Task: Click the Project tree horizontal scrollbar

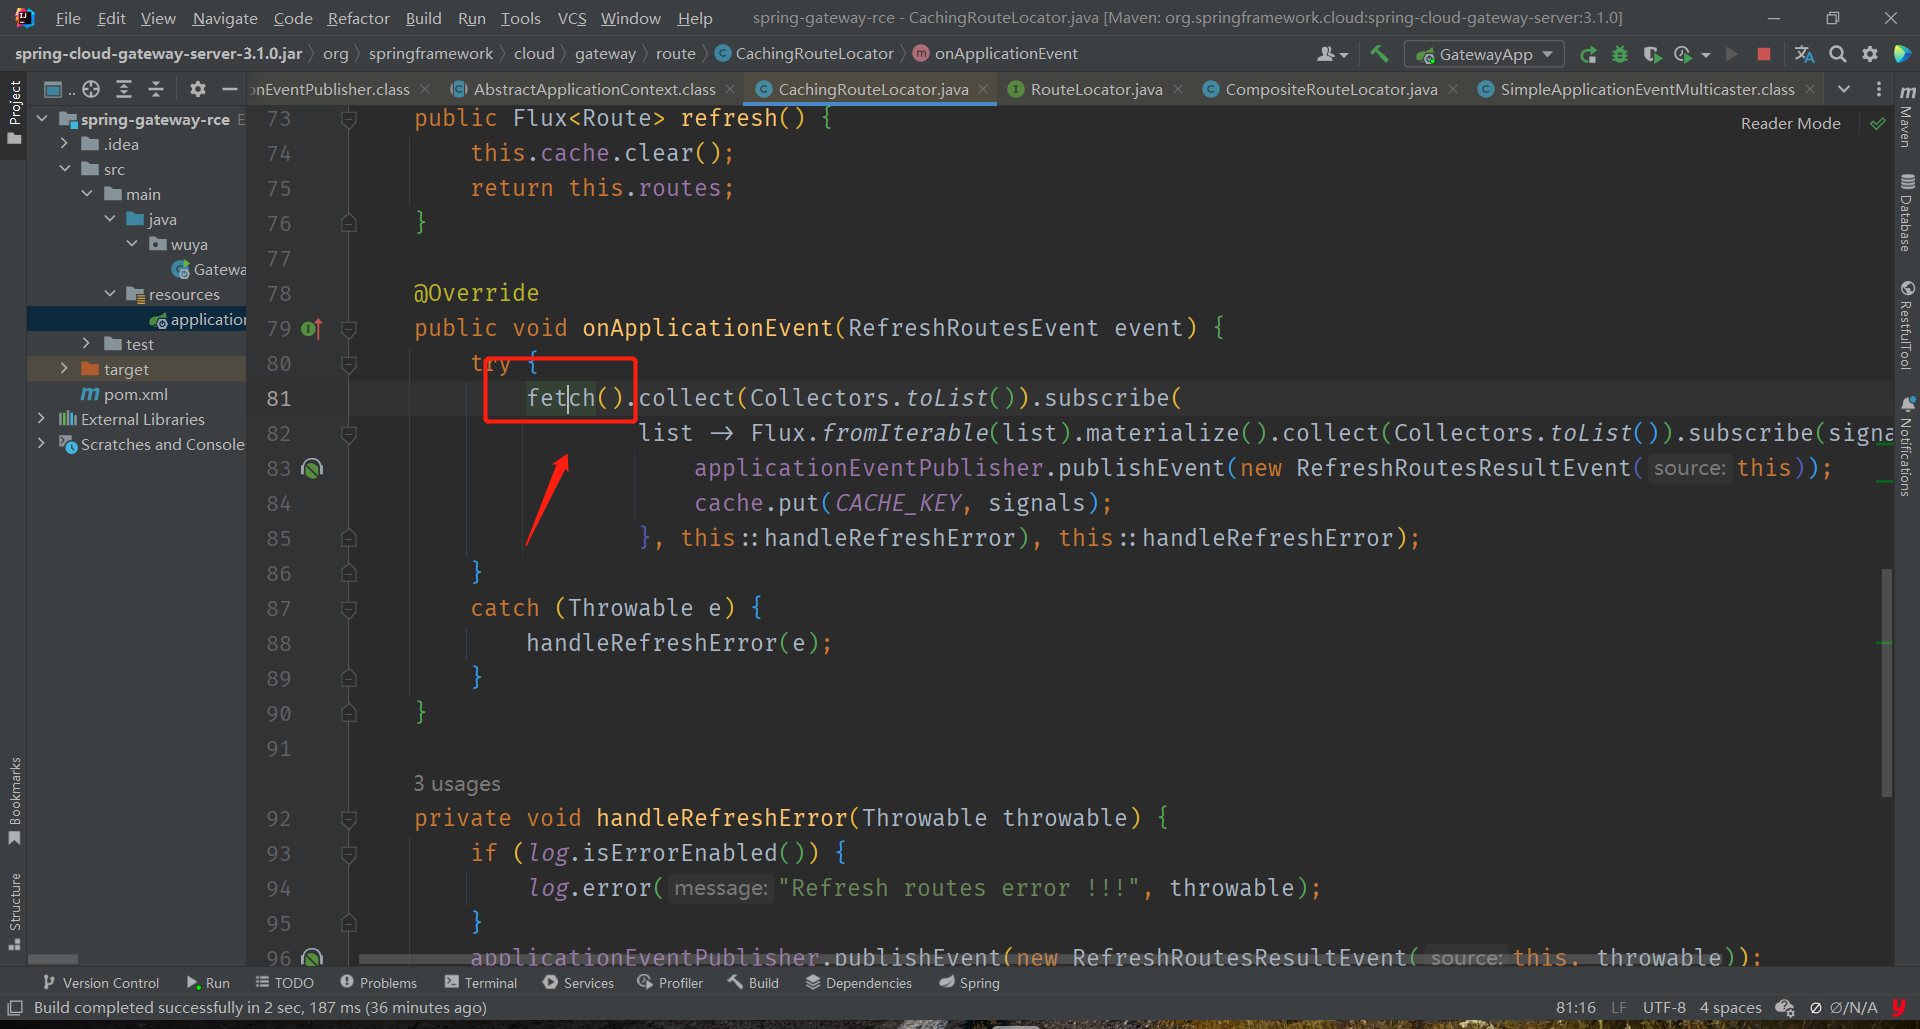Action: pyautogui.click(x=53, y=959)
